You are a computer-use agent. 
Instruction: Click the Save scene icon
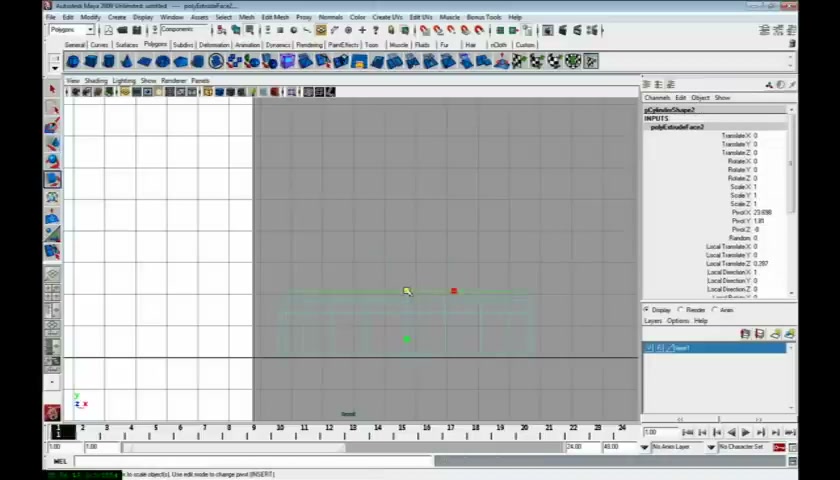(x=137, y=30)
